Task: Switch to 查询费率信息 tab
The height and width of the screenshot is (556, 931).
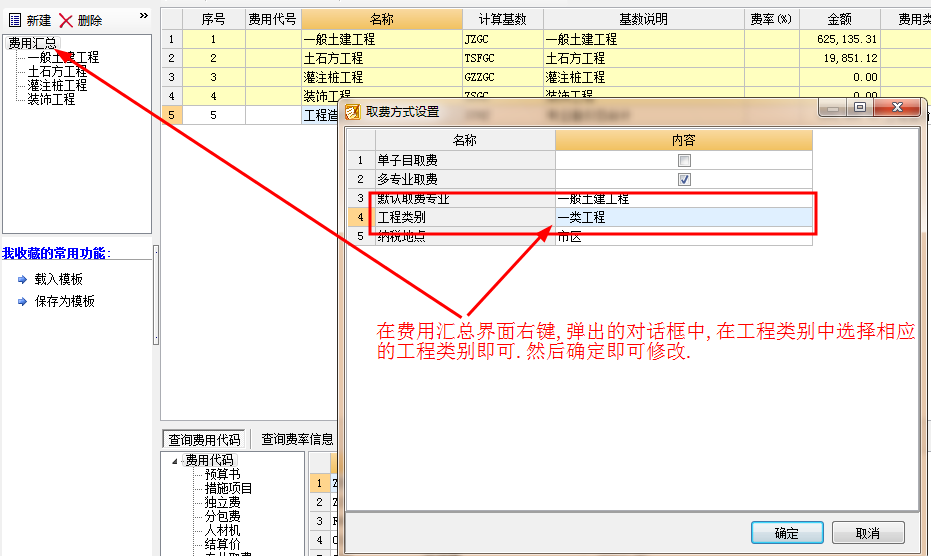Action: tap(297, 439)
